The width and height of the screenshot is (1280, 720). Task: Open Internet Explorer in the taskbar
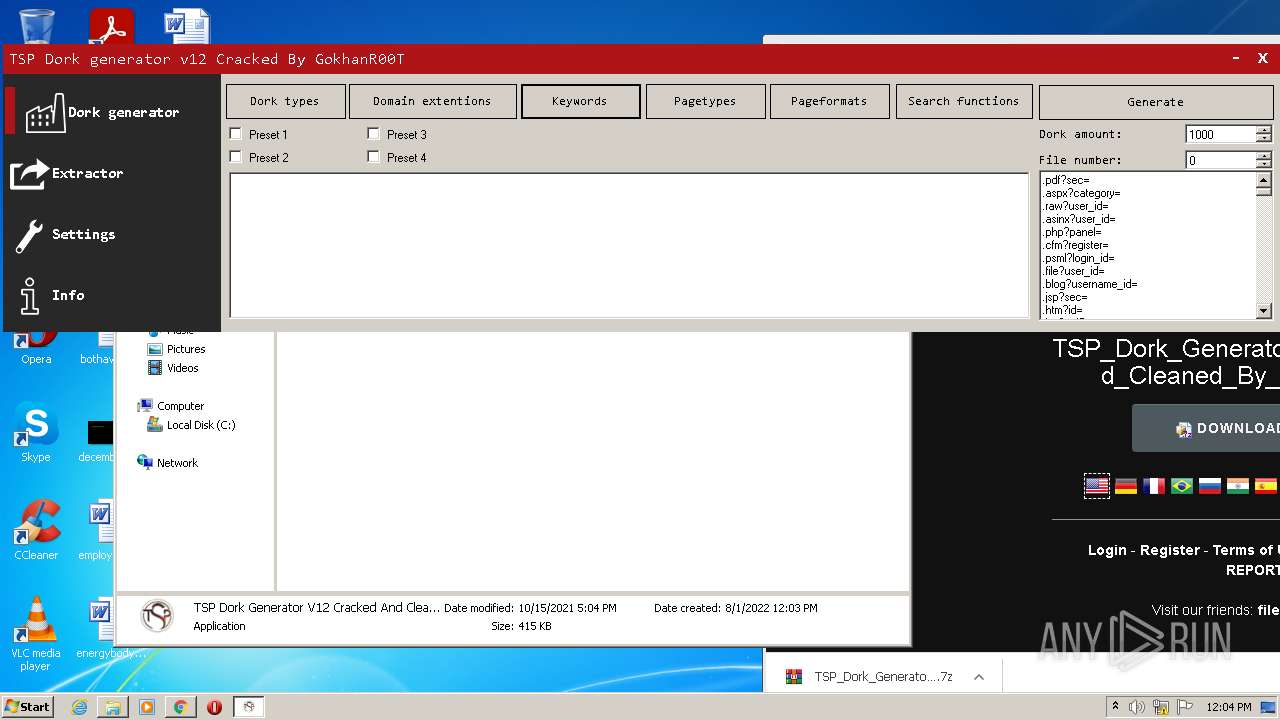pyautogui.click(x=79, y=707)
